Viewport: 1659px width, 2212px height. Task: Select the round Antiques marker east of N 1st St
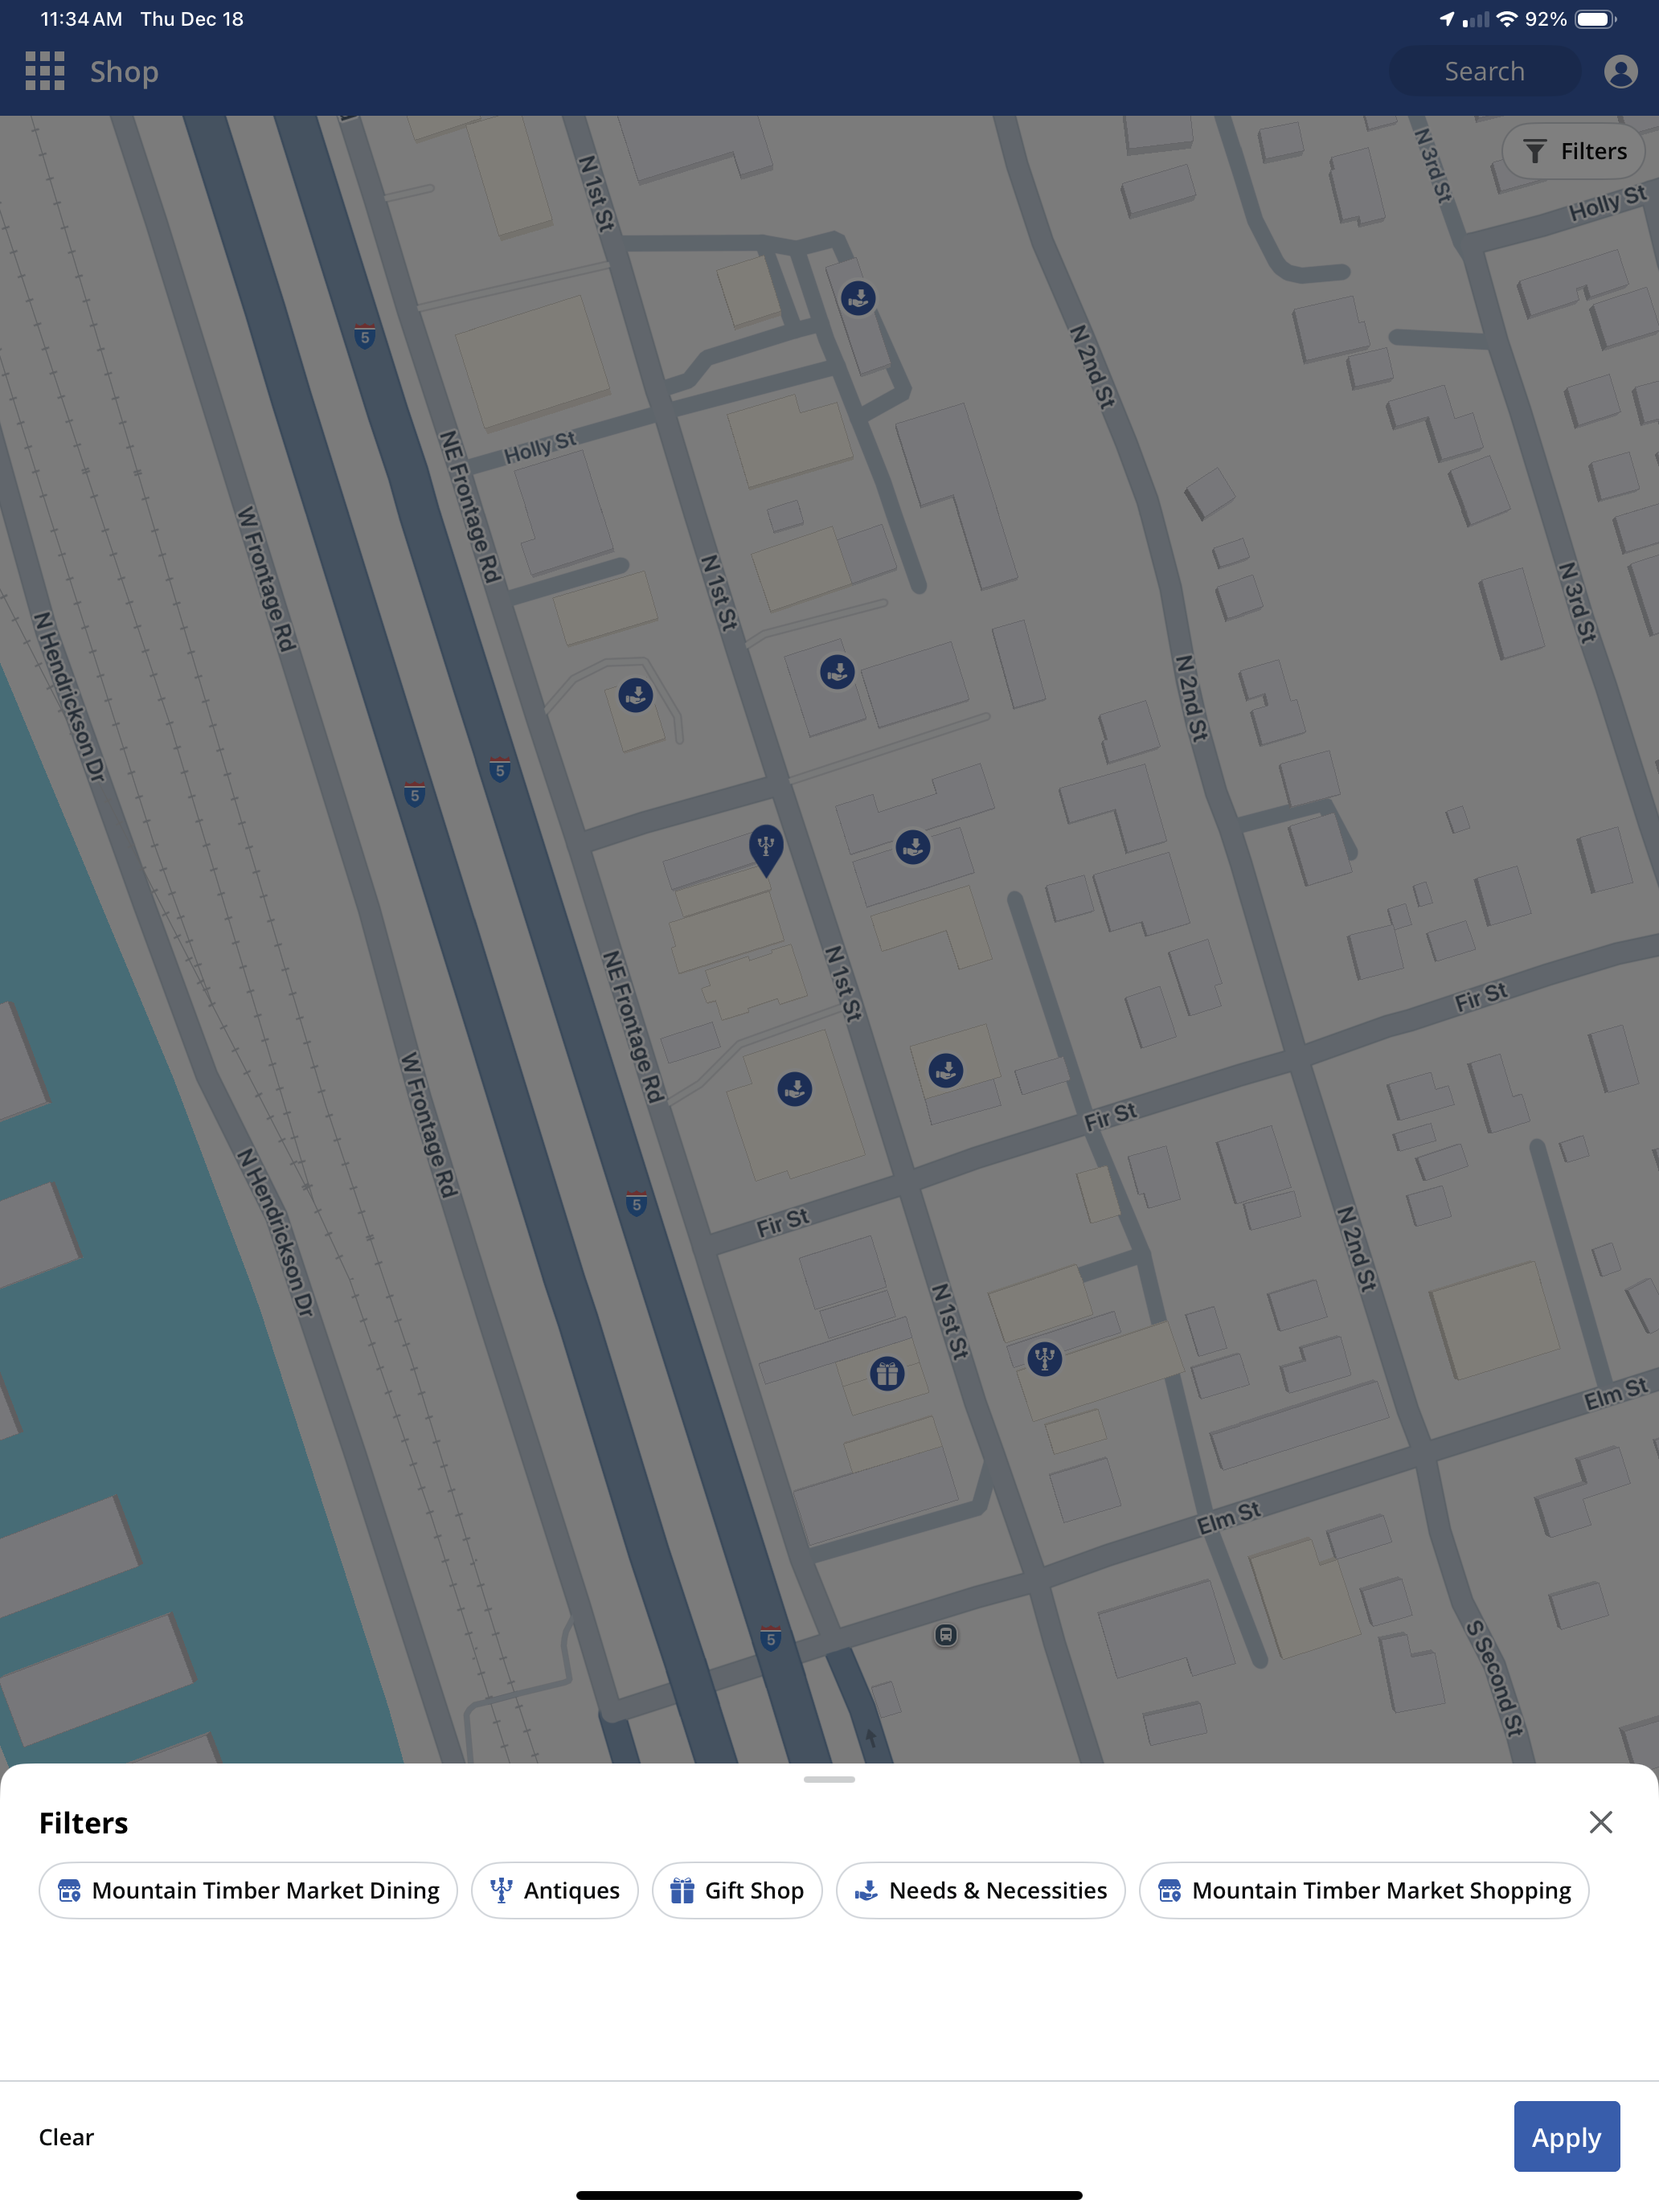(1045, 1358)
